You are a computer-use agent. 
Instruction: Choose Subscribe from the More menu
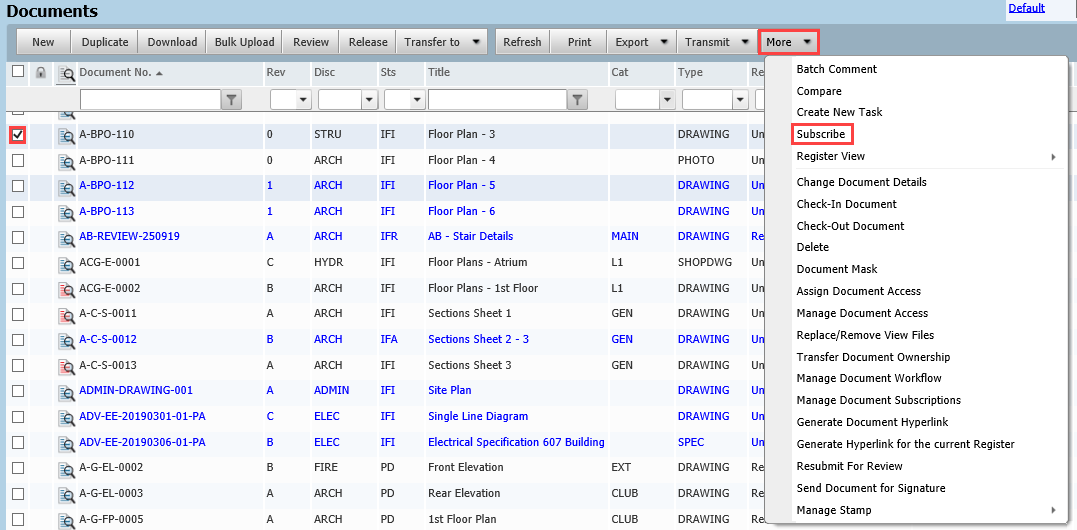(x=820, y=134)
